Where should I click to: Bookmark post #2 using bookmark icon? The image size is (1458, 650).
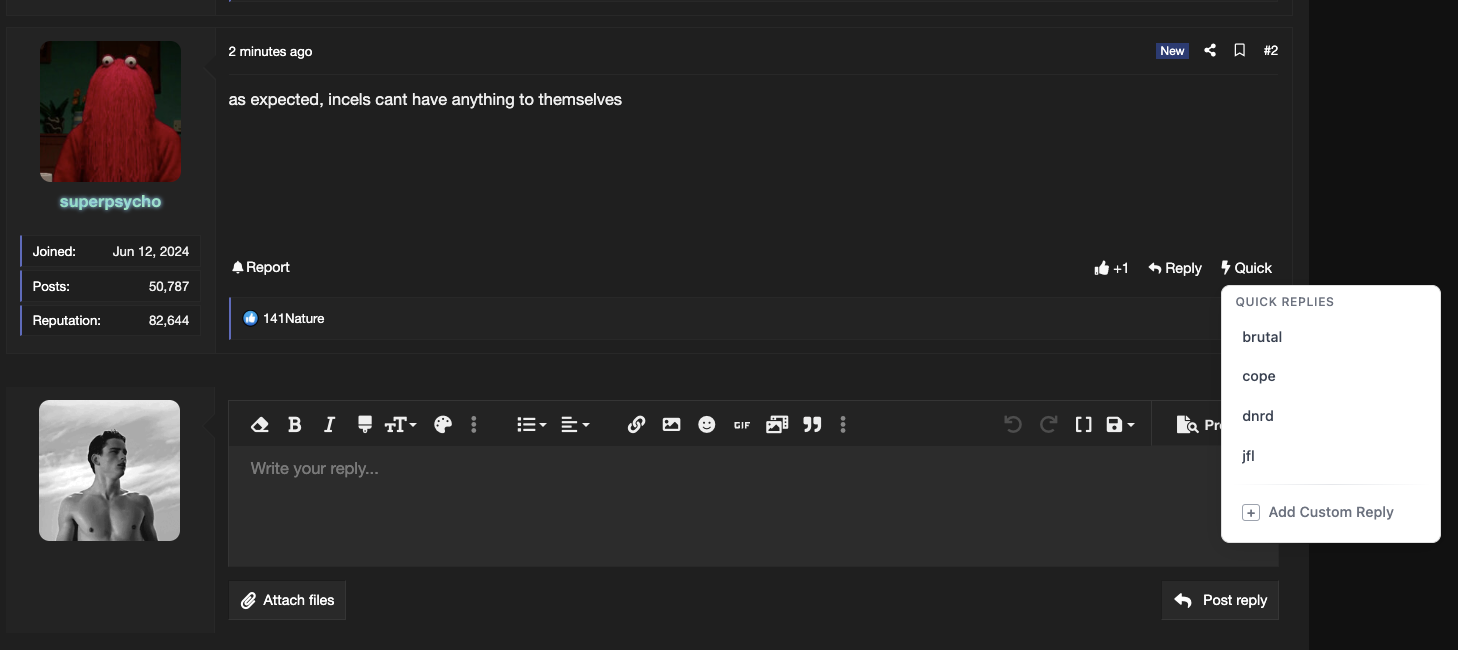[x=1239, y=50]
